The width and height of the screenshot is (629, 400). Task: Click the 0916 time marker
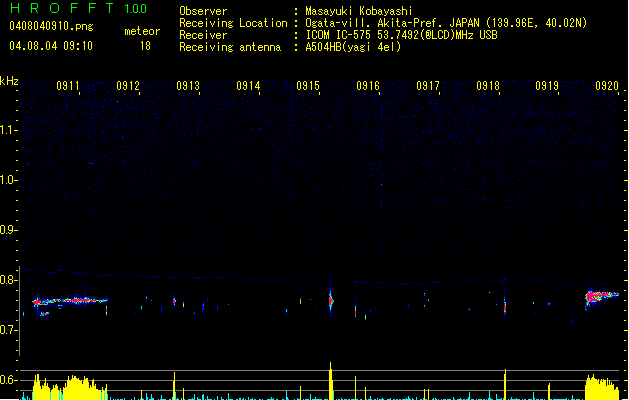[368, 86]
